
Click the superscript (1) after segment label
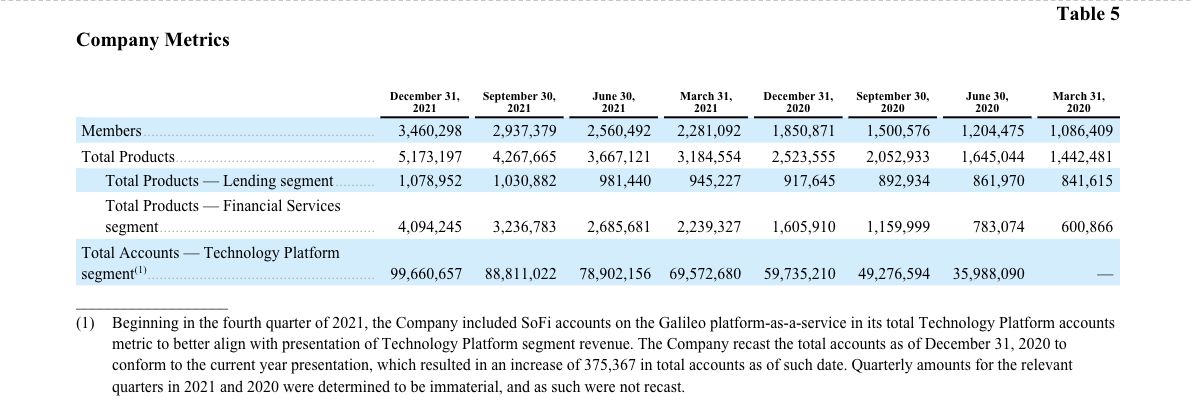(141, 271)
